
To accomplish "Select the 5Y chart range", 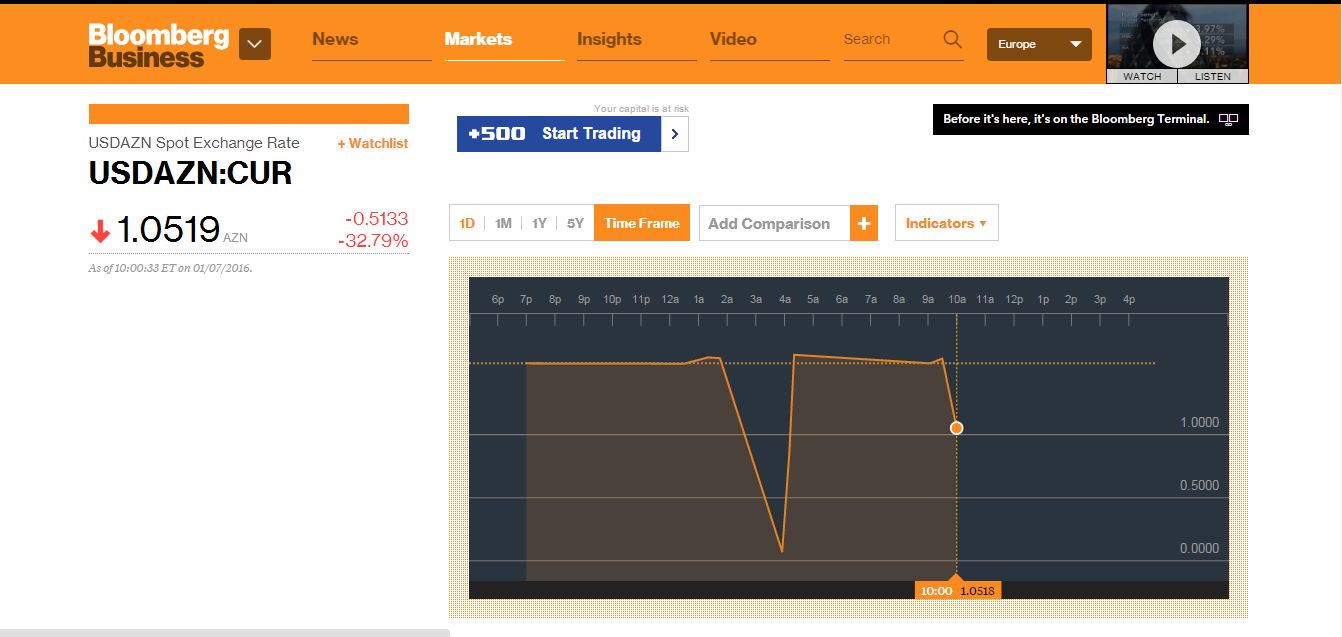I will [x=575, y=223].
